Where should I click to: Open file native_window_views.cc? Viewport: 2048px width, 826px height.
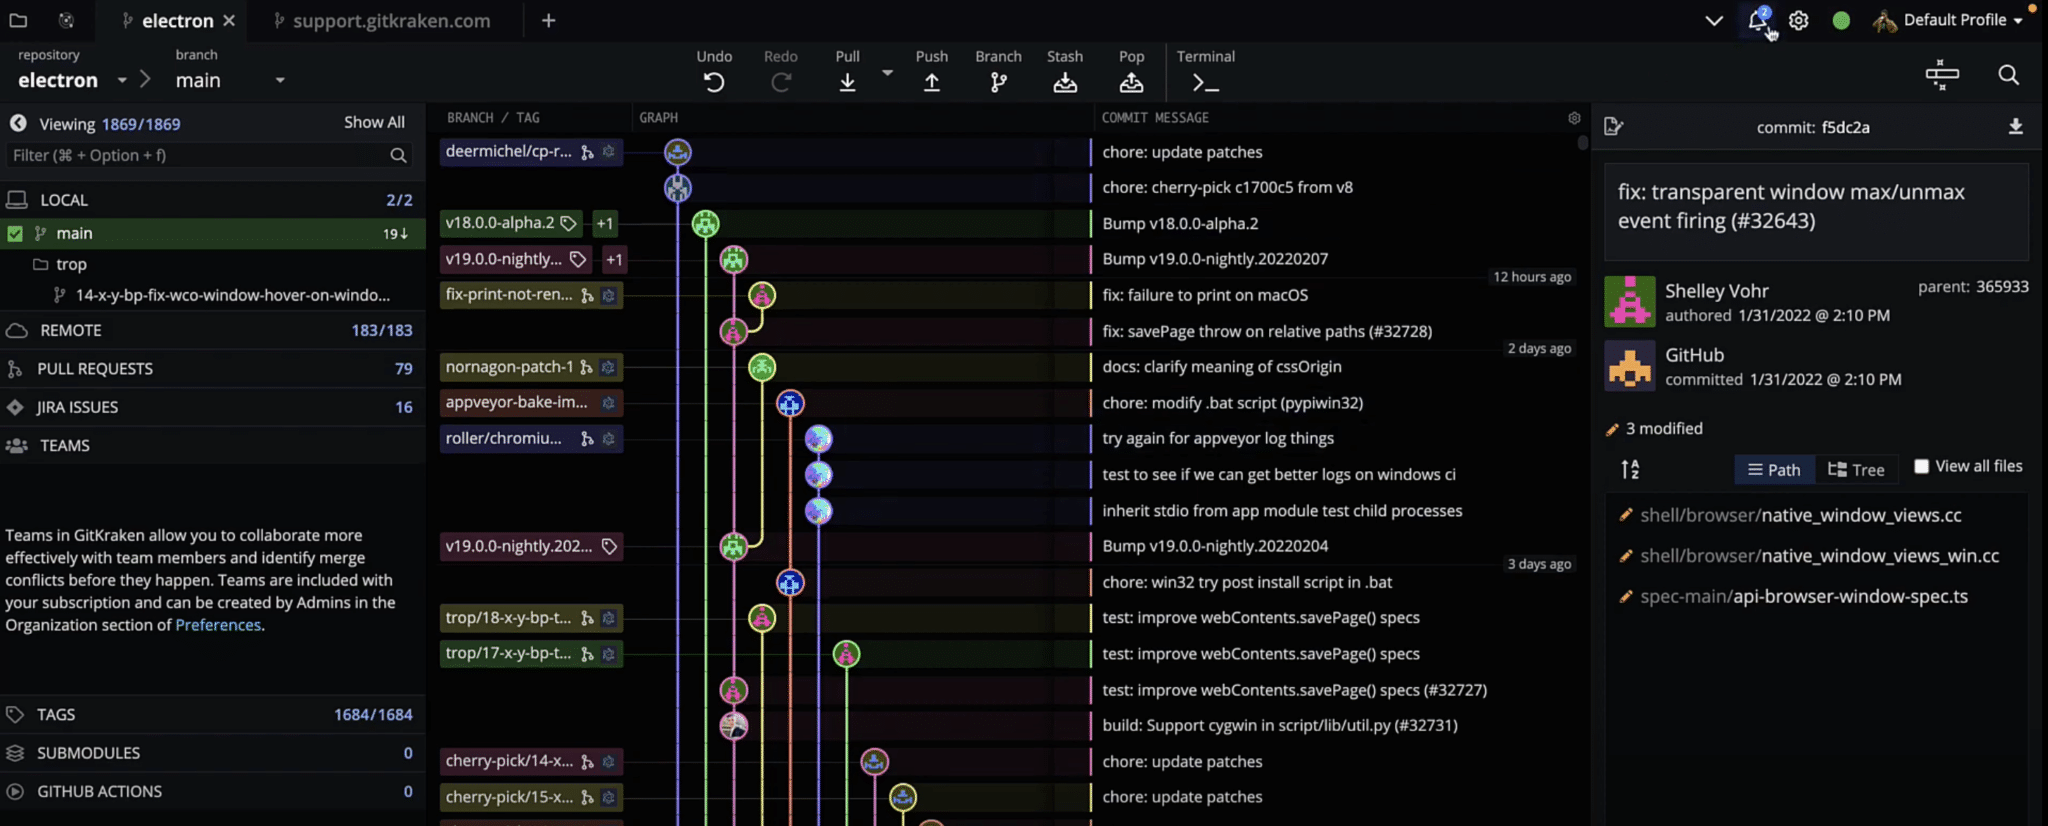pos(1800,515)
